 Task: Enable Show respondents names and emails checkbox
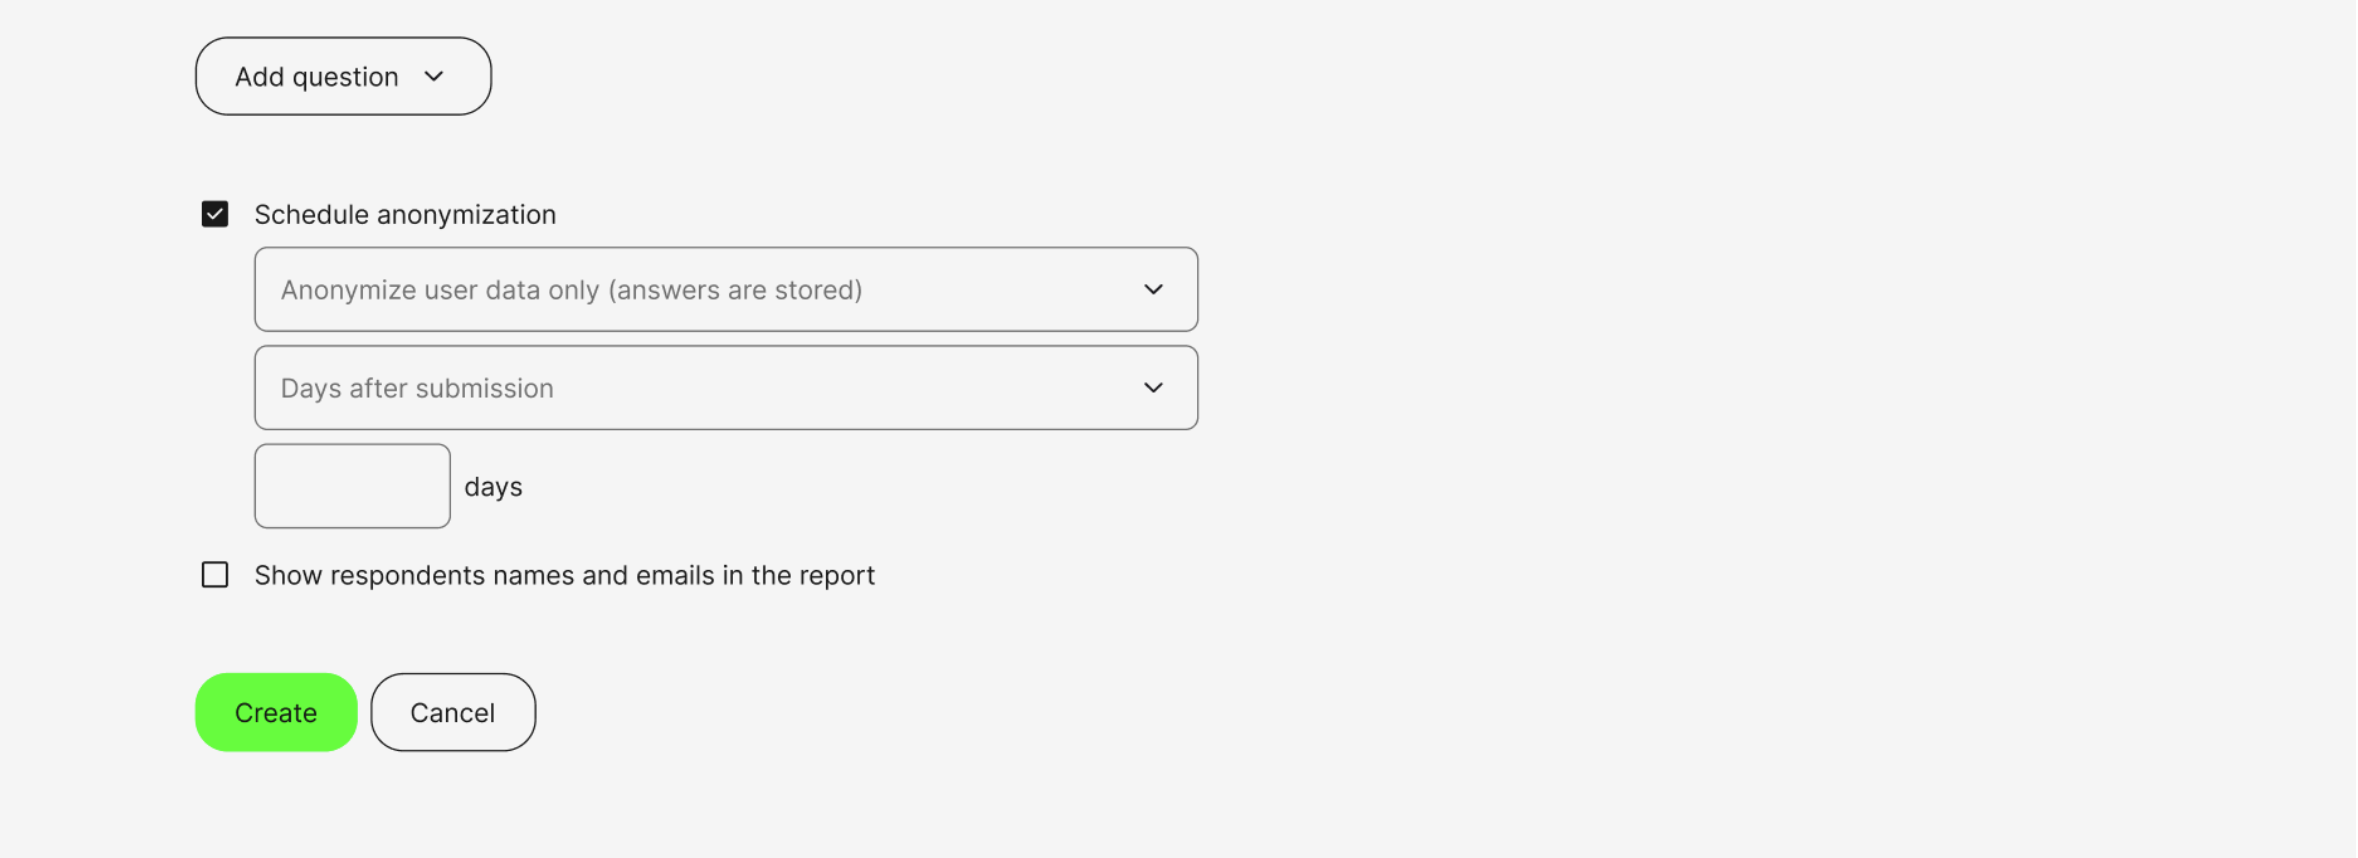point(215,575)
